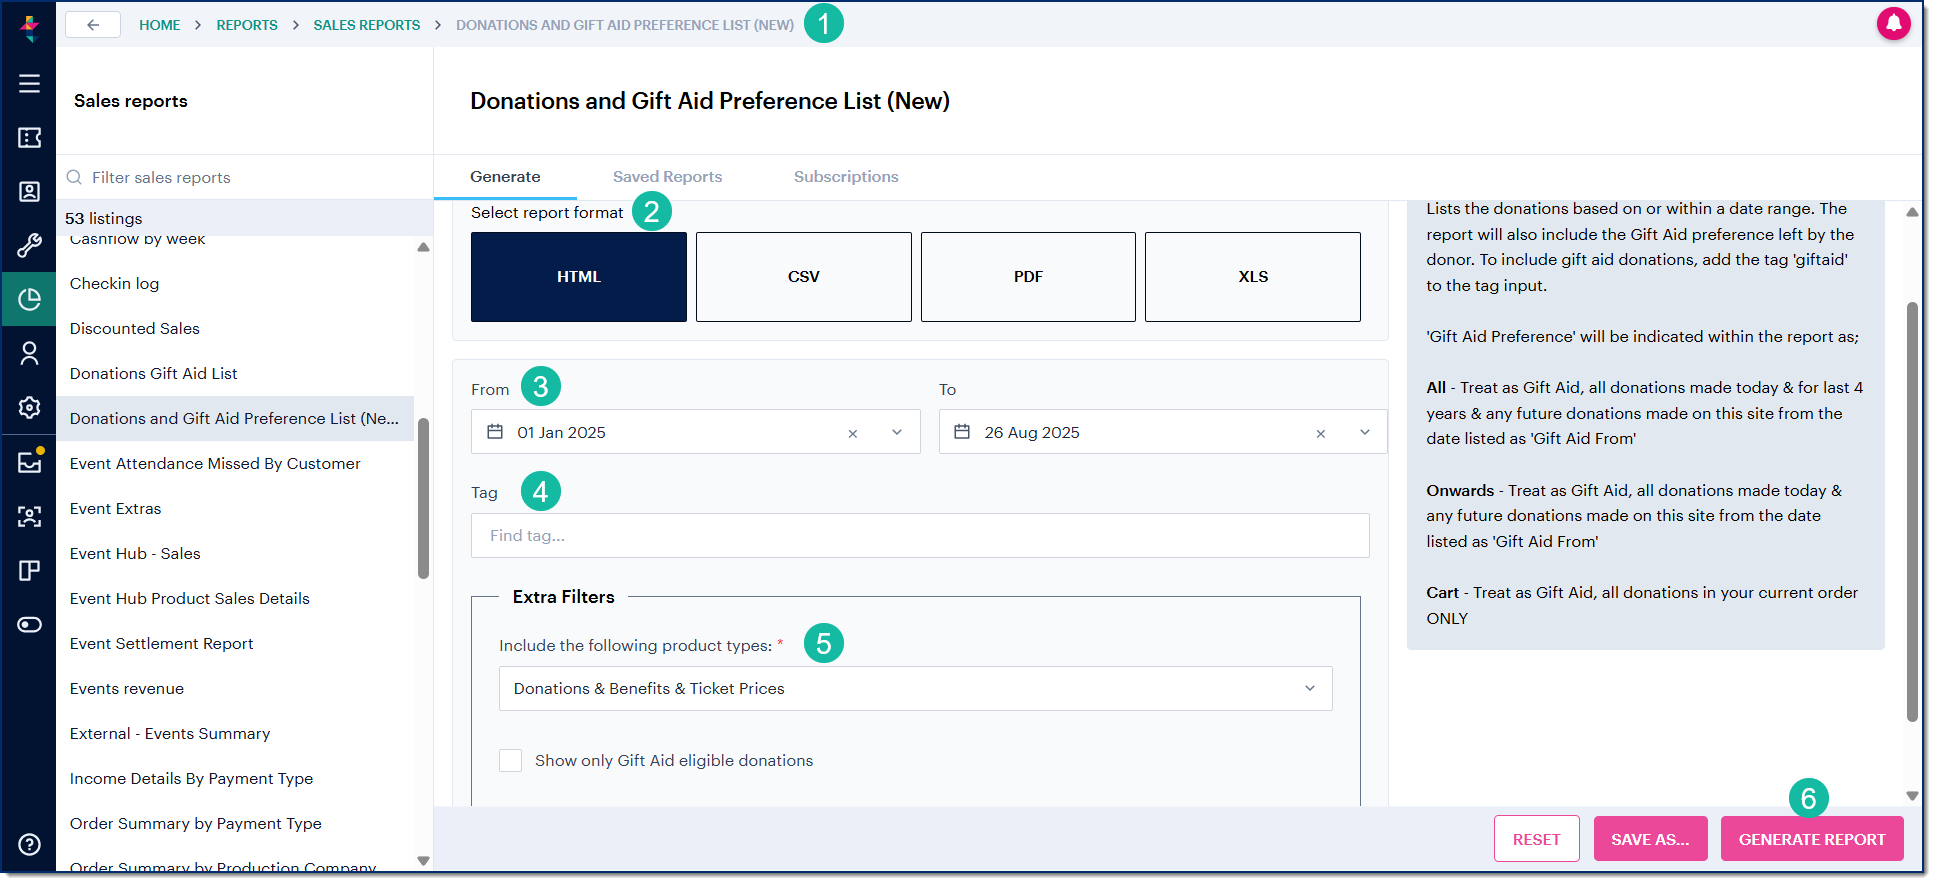Click the Find tag input field
Image resolution: width=1934 pixels, height=883 pixels.
point(920,535)
